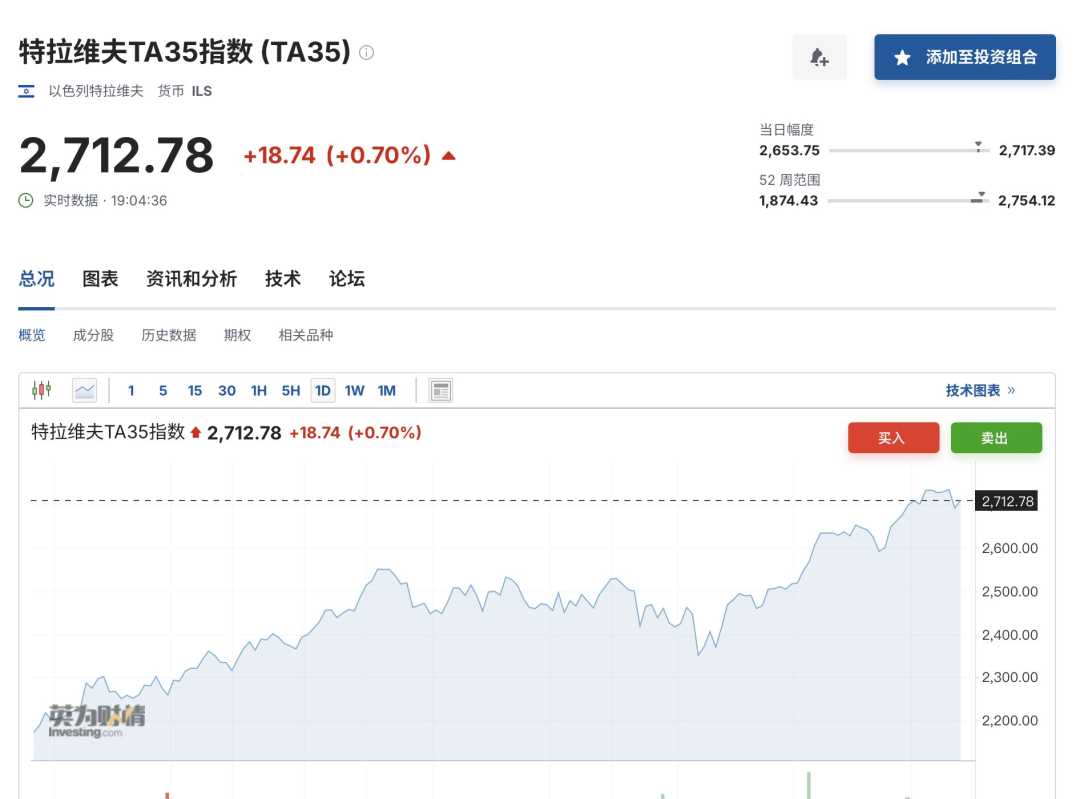Select the 15-minute chart interval

[195, 390]
